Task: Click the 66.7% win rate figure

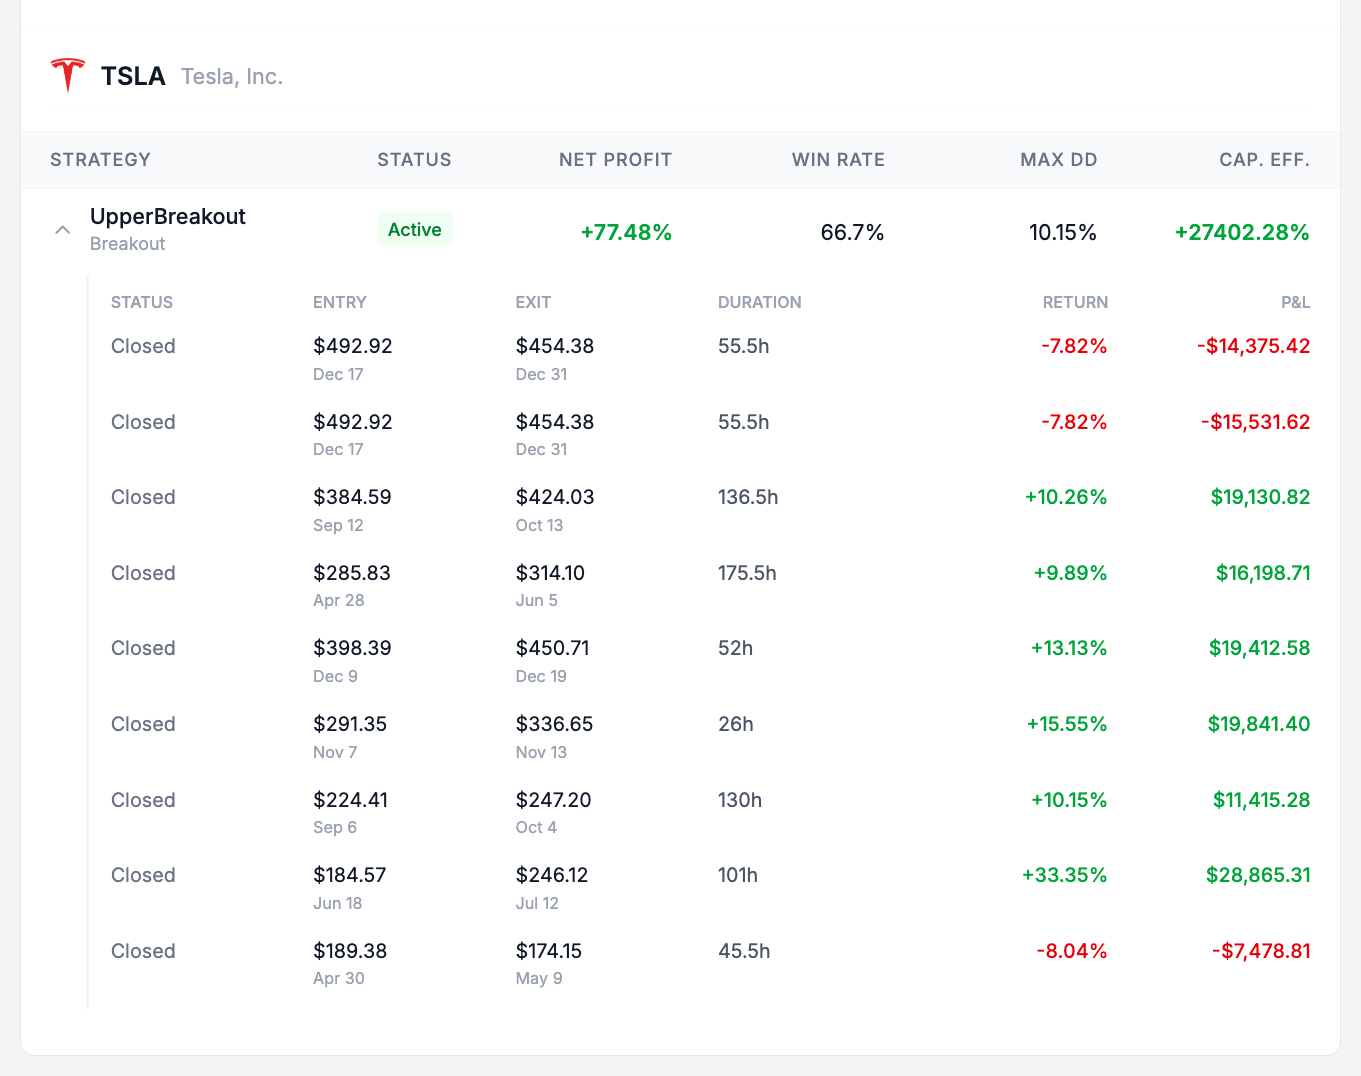Action: (x=852, y=232)
